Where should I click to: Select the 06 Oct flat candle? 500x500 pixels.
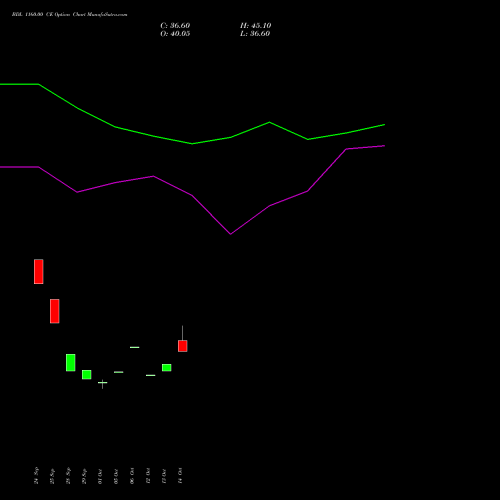(135, 347)
